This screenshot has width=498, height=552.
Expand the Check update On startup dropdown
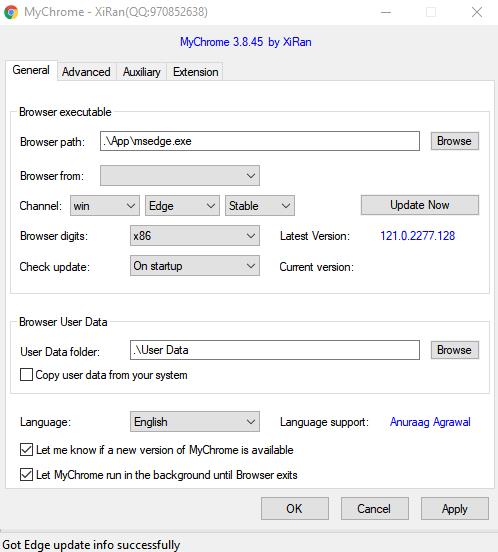[x=195, y=266]
